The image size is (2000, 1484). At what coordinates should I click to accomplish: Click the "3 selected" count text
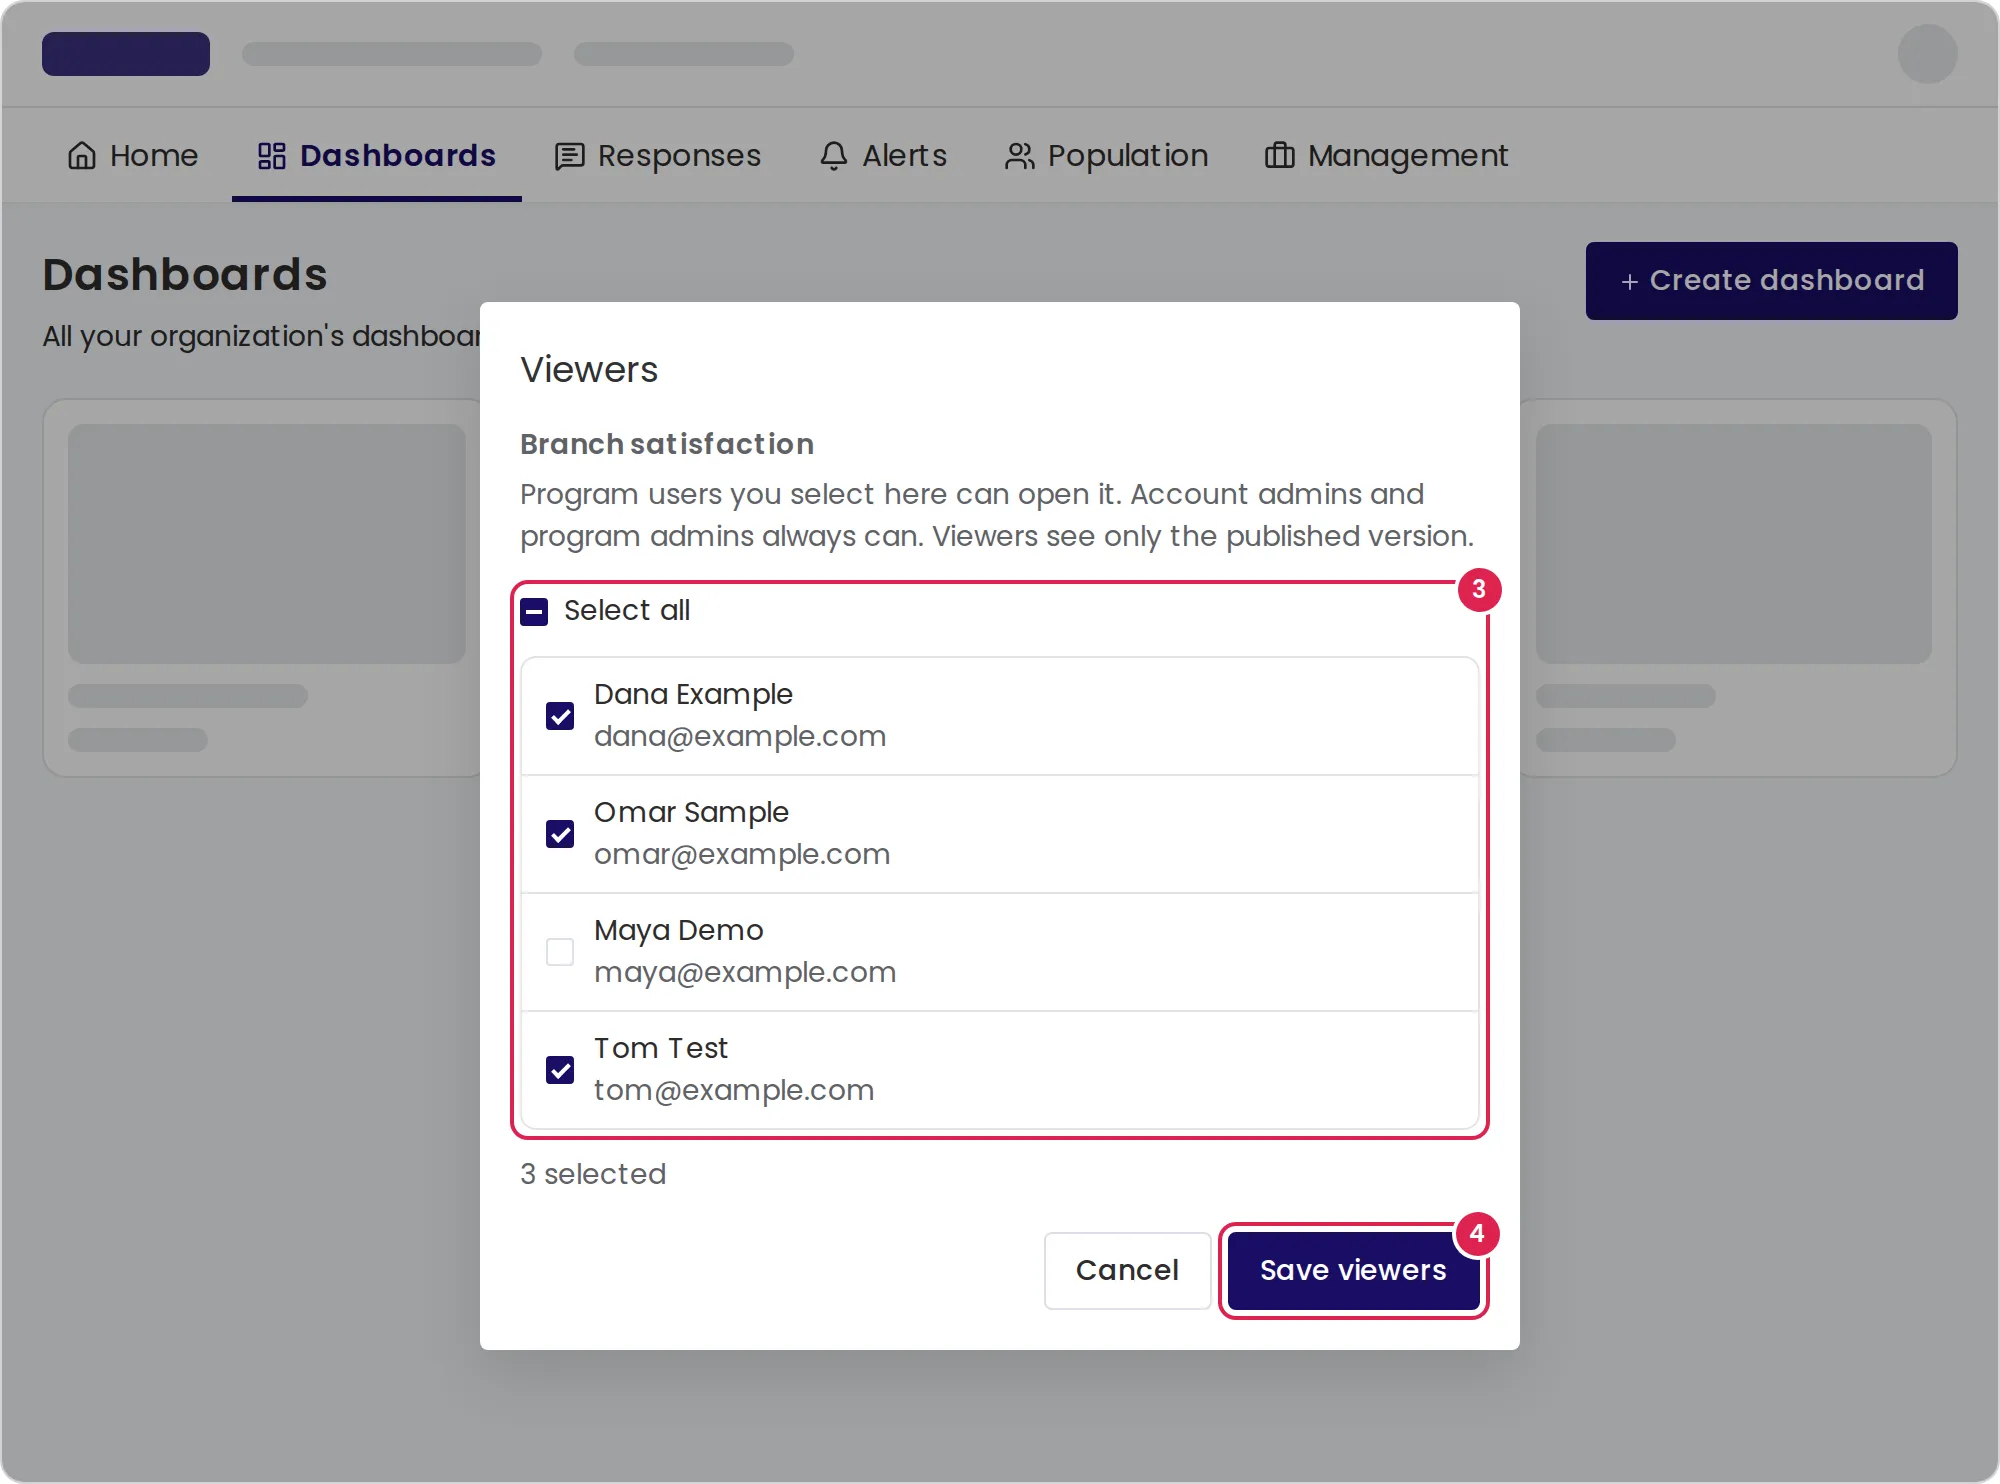click(x=593, y=1174)
